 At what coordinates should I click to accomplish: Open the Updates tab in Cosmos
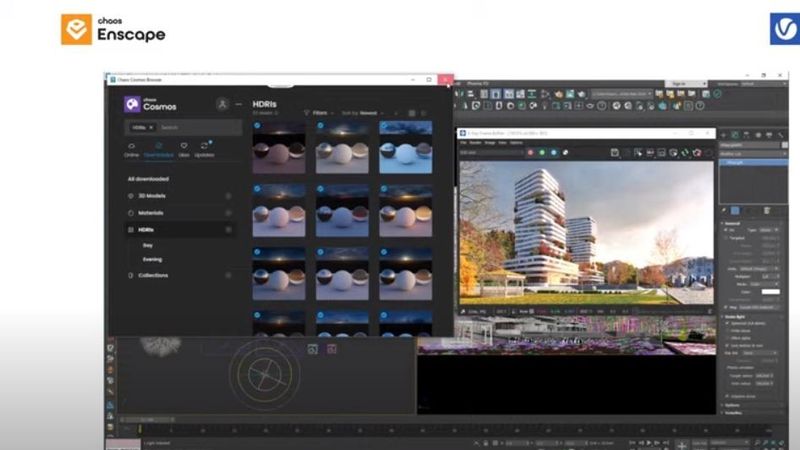pos(204,149)
